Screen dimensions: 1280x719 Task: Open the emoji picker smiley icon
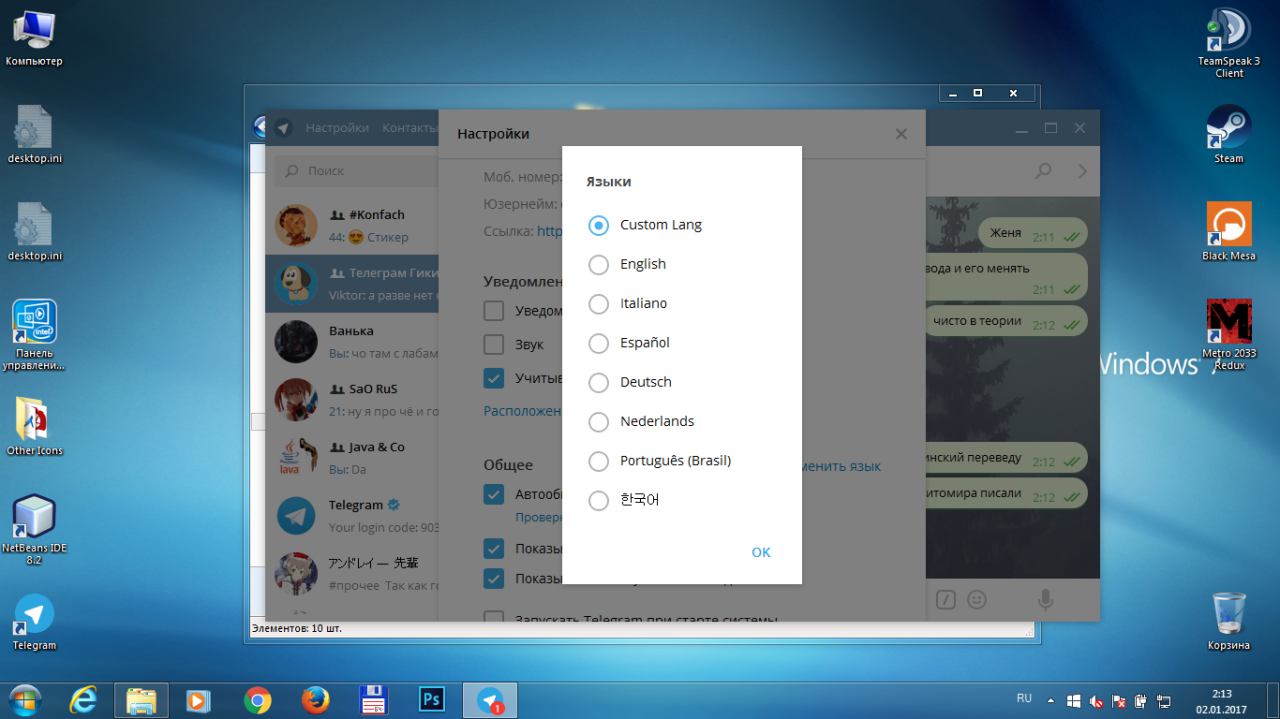coord(977,599)
